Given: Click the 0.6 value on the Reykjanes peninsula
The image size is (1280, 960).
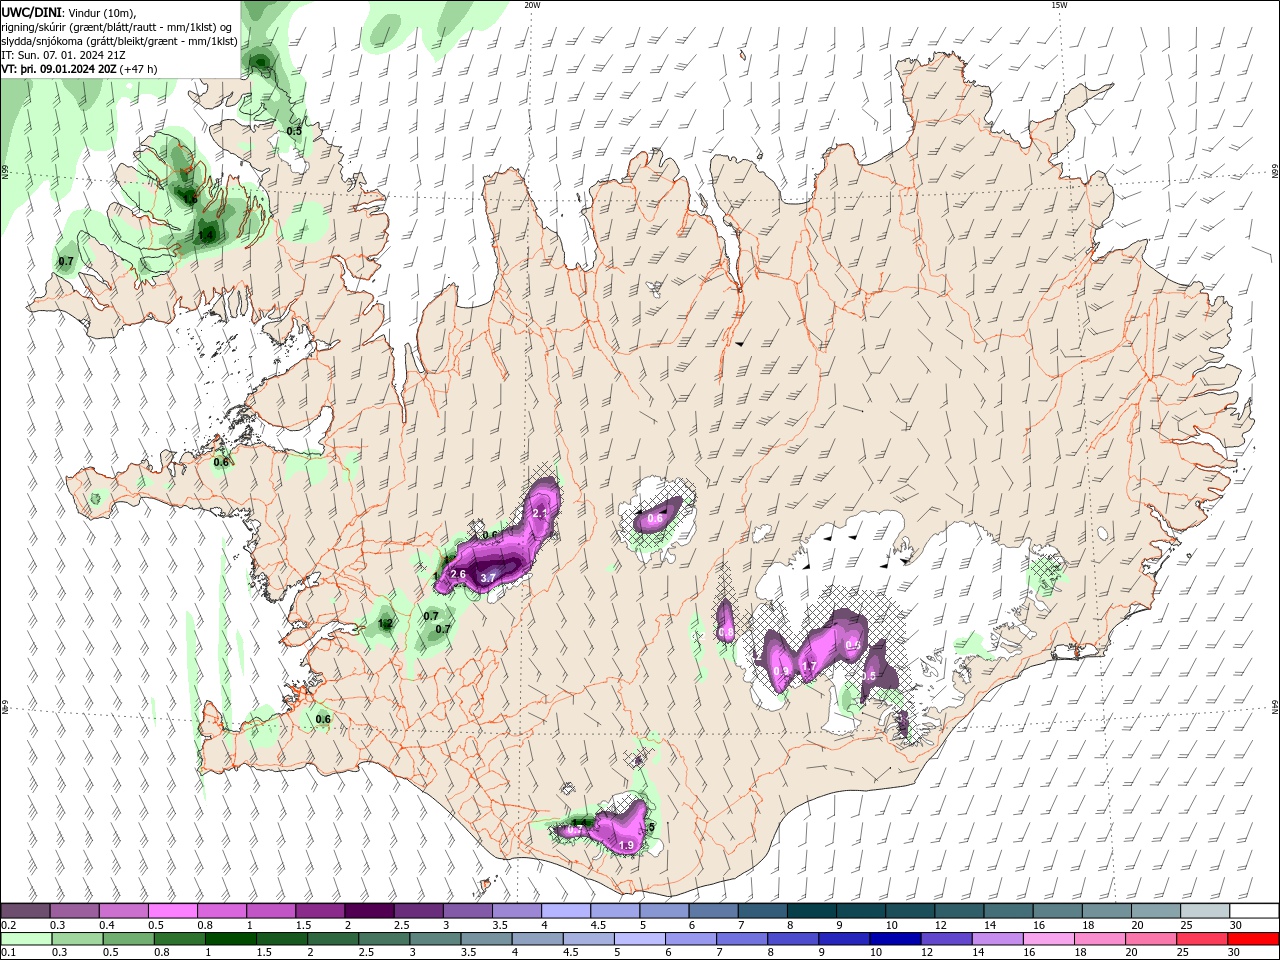Looking at the screenshot, I should (323, 719).
